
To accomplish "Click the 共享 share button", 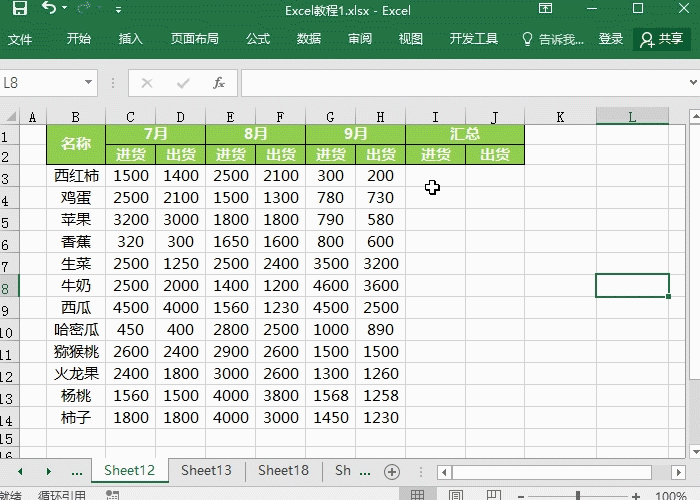I will click(x=662, y=39).
